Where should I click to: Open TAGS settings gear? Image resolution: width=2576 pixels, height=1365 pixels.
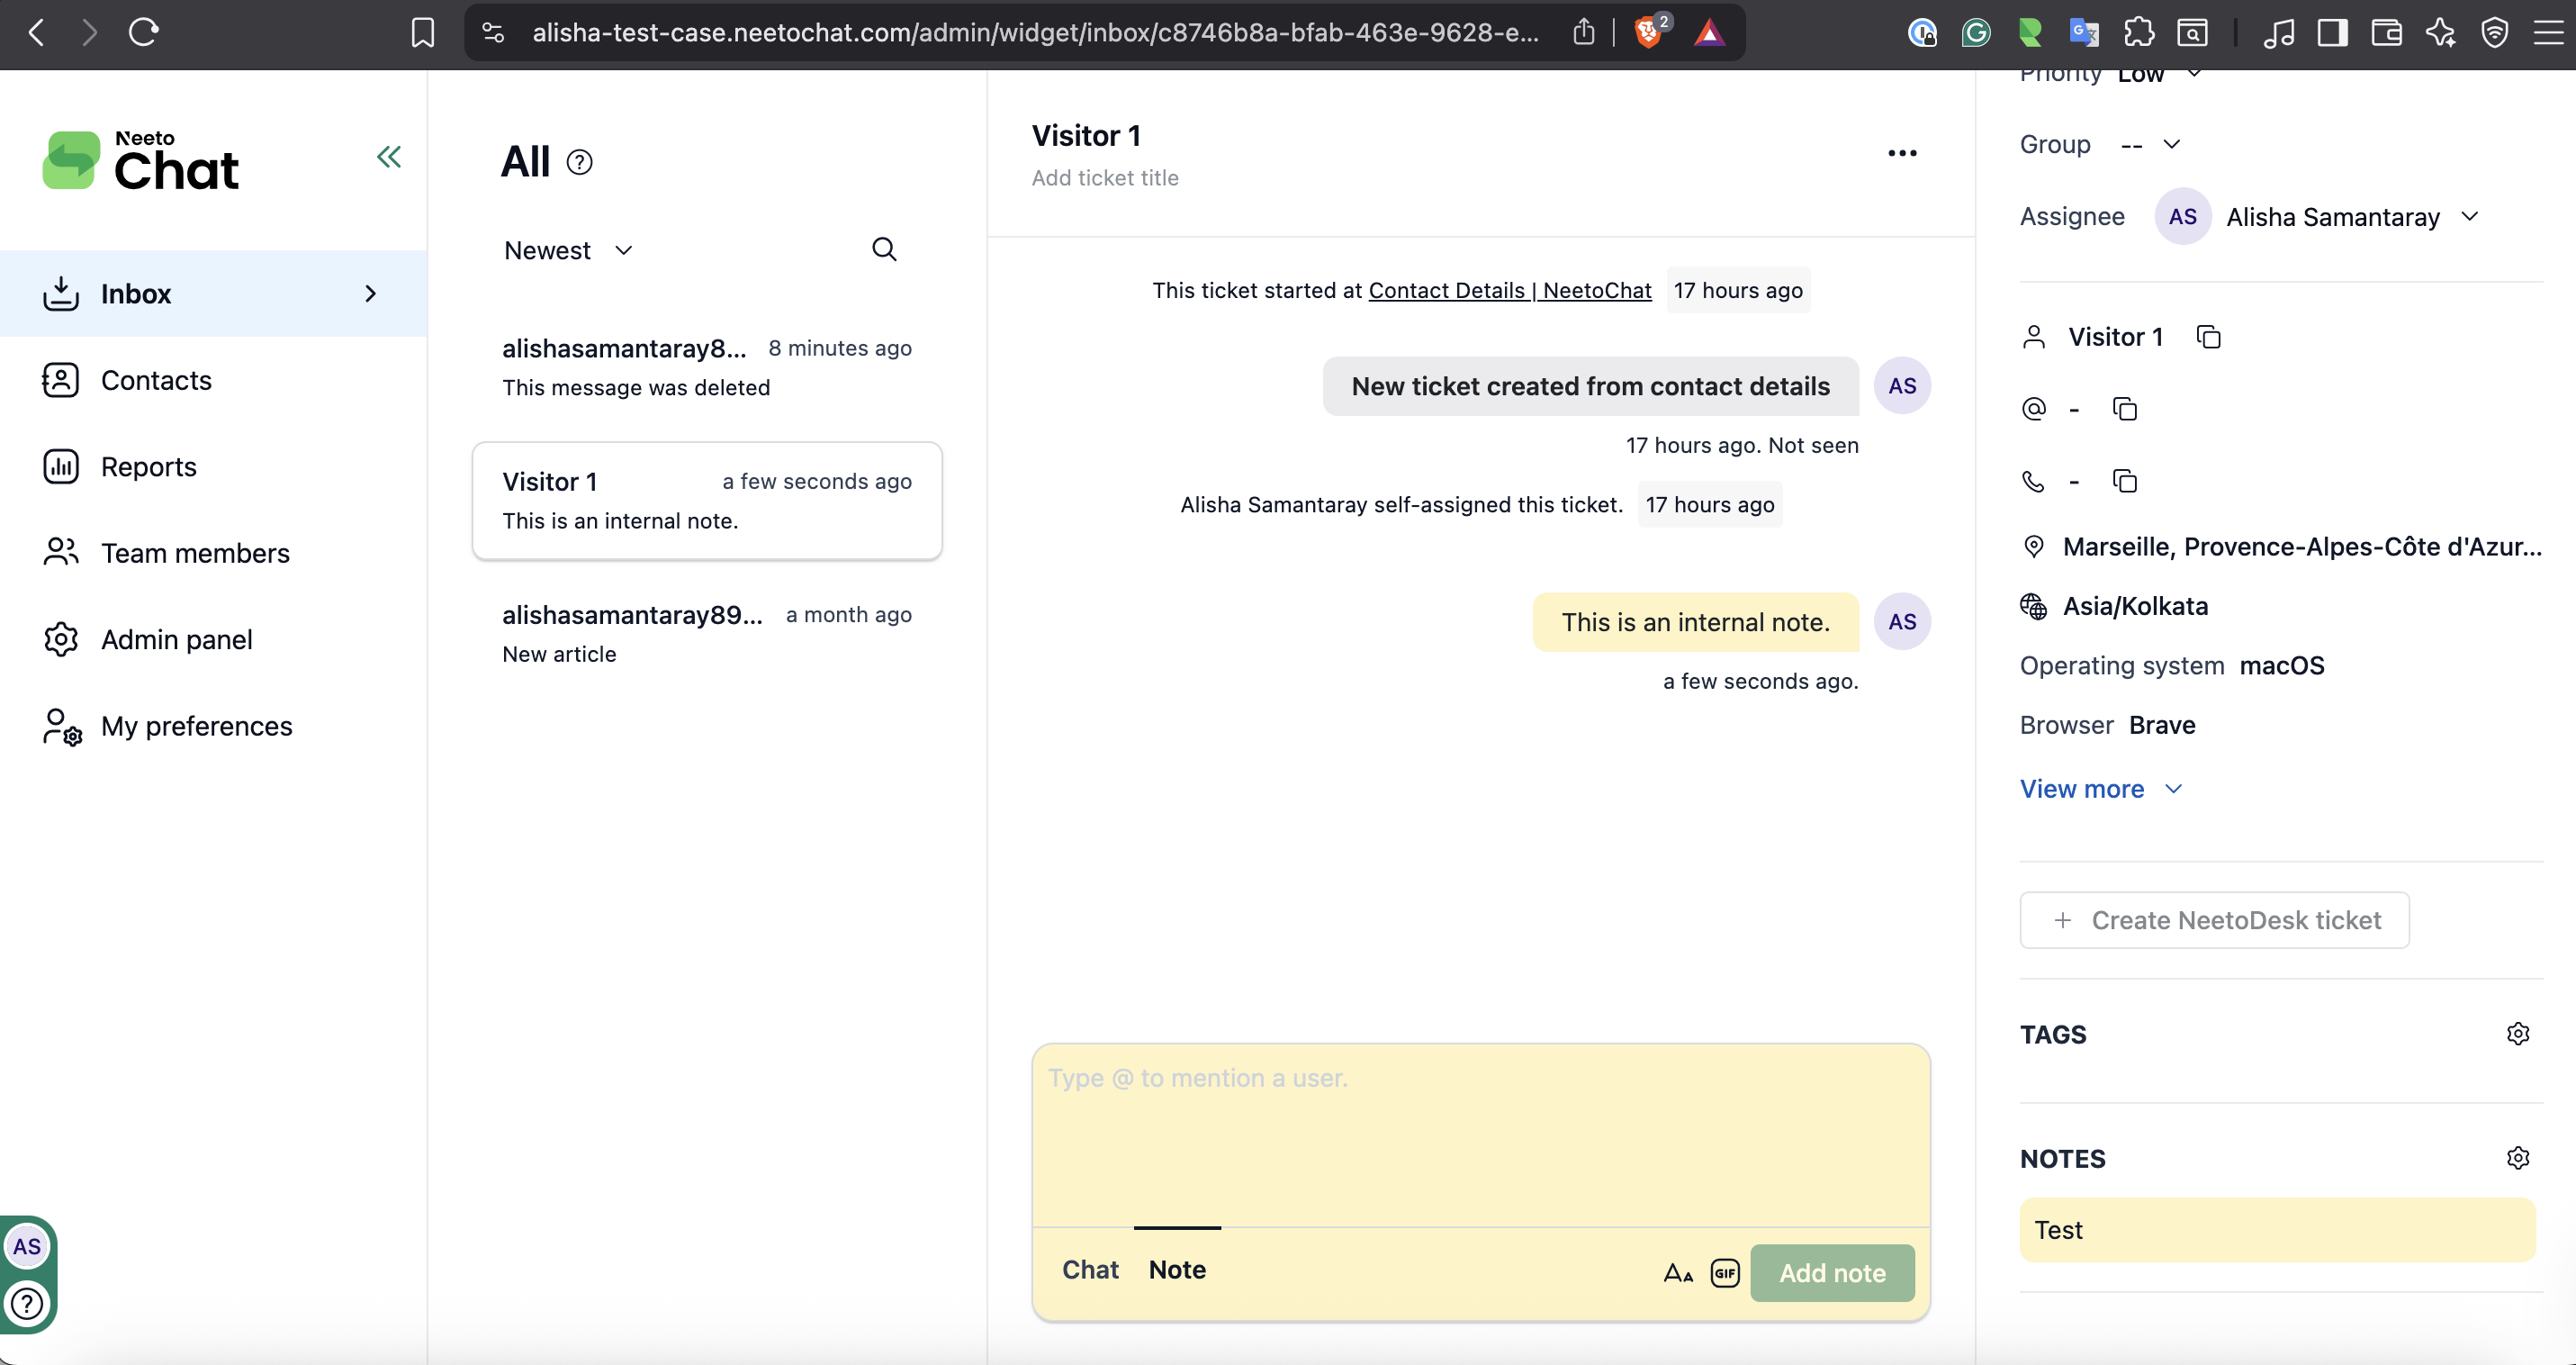[2518, 1033]
